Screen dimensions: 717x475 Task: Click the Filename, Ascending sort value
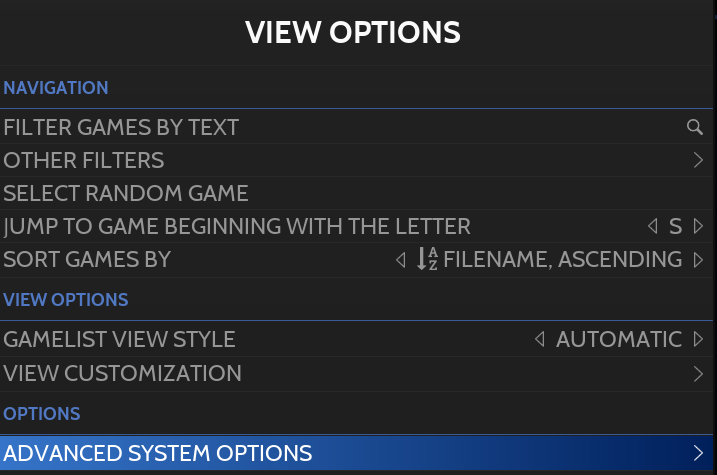pos(562,260)
